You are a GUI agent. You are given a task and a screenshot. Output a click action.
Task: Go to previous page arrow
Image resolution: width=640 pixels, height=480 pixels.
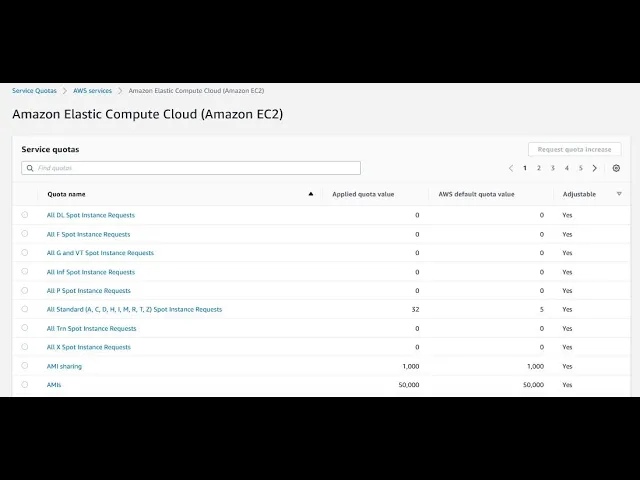tap(511, 168)
